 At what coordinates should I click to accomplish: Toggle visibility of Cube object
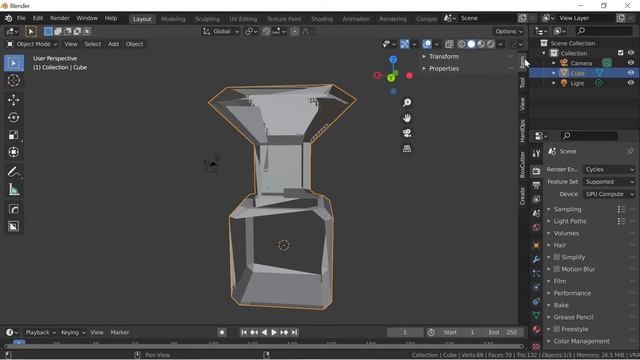point(631,73)
